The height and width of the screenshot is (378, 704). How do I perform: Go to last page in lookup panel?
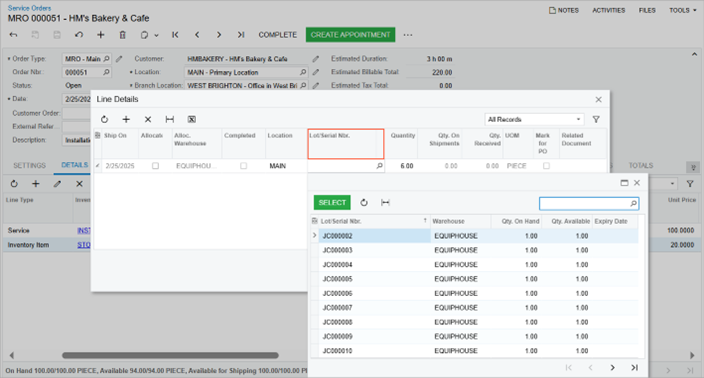pos(634,368)
